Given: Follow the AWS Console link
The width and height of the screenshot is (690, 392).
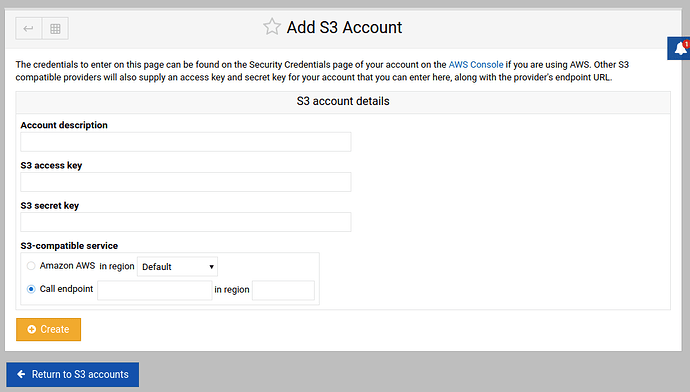Looking at the screenshot, I should 476,65.
